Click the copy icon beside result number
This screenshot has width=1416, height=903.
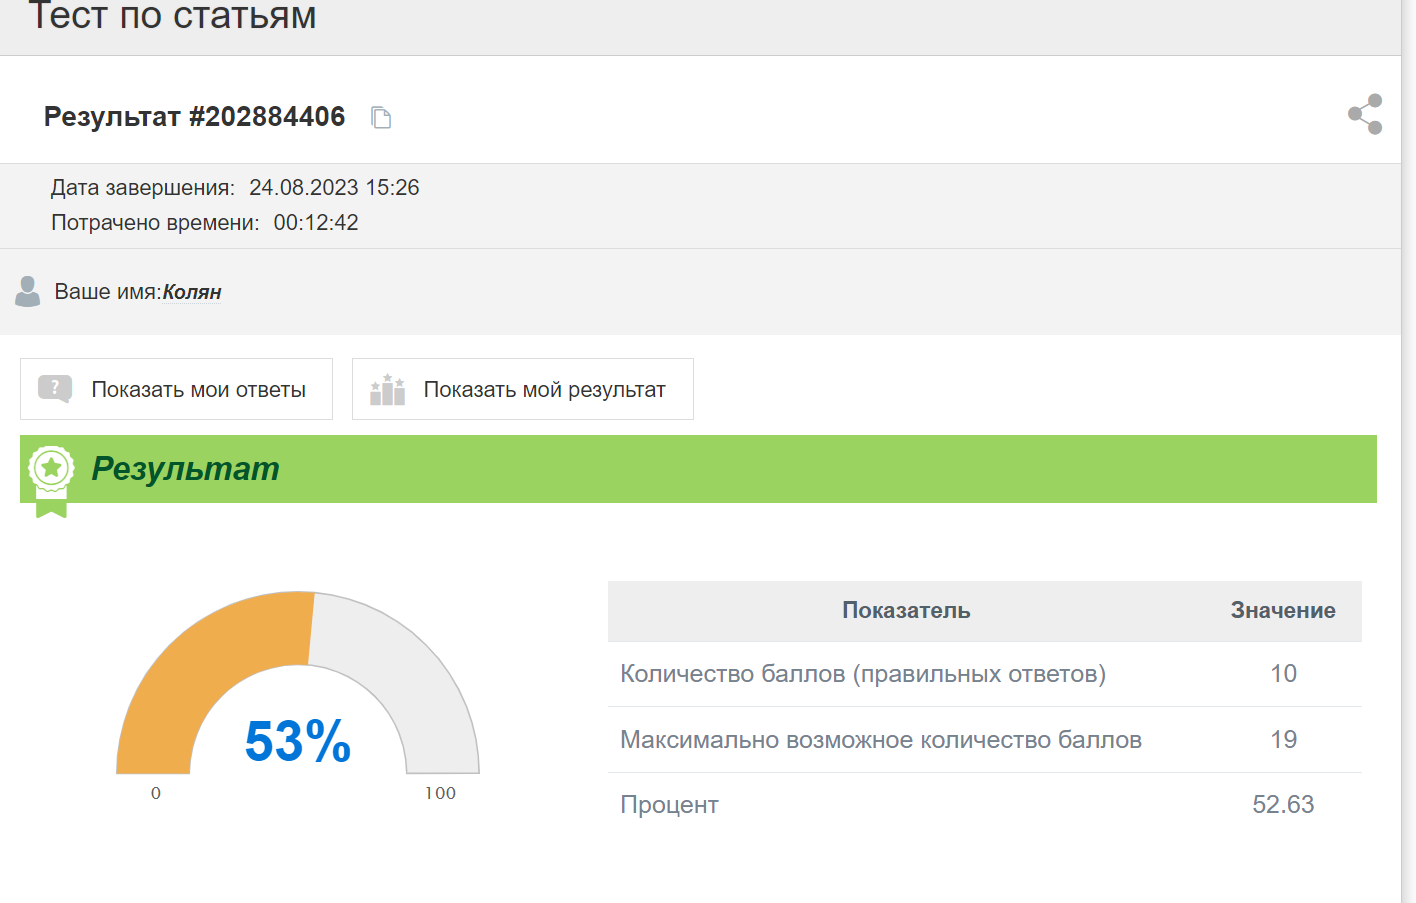(381, 118)
